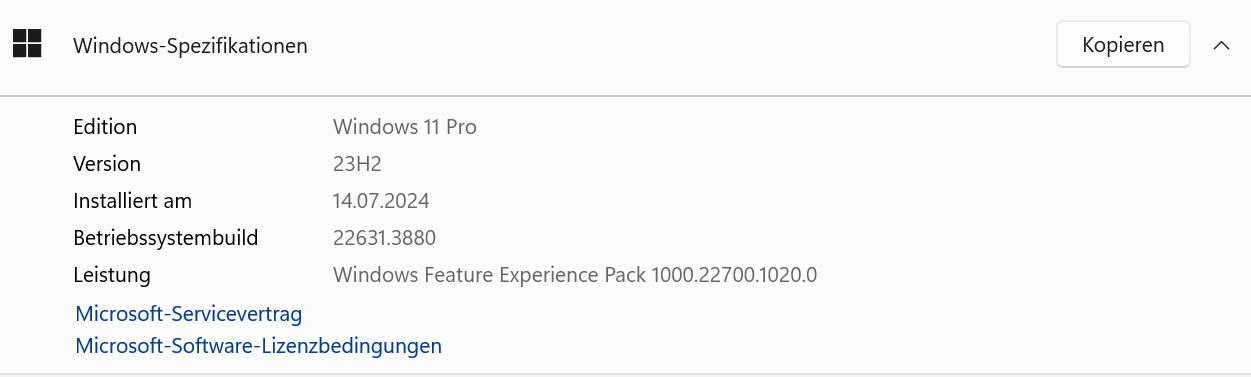The width and height of the screenshot is (1251, 377).
Task: Click the Edition label
Action: coord(105,127)
